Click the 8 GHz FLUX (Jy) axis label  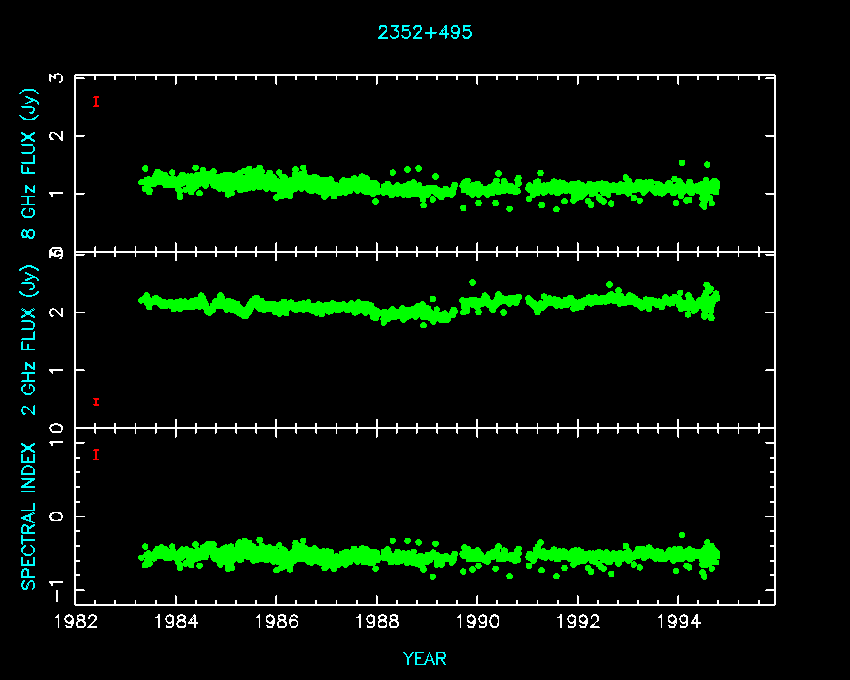coord(30,164)
